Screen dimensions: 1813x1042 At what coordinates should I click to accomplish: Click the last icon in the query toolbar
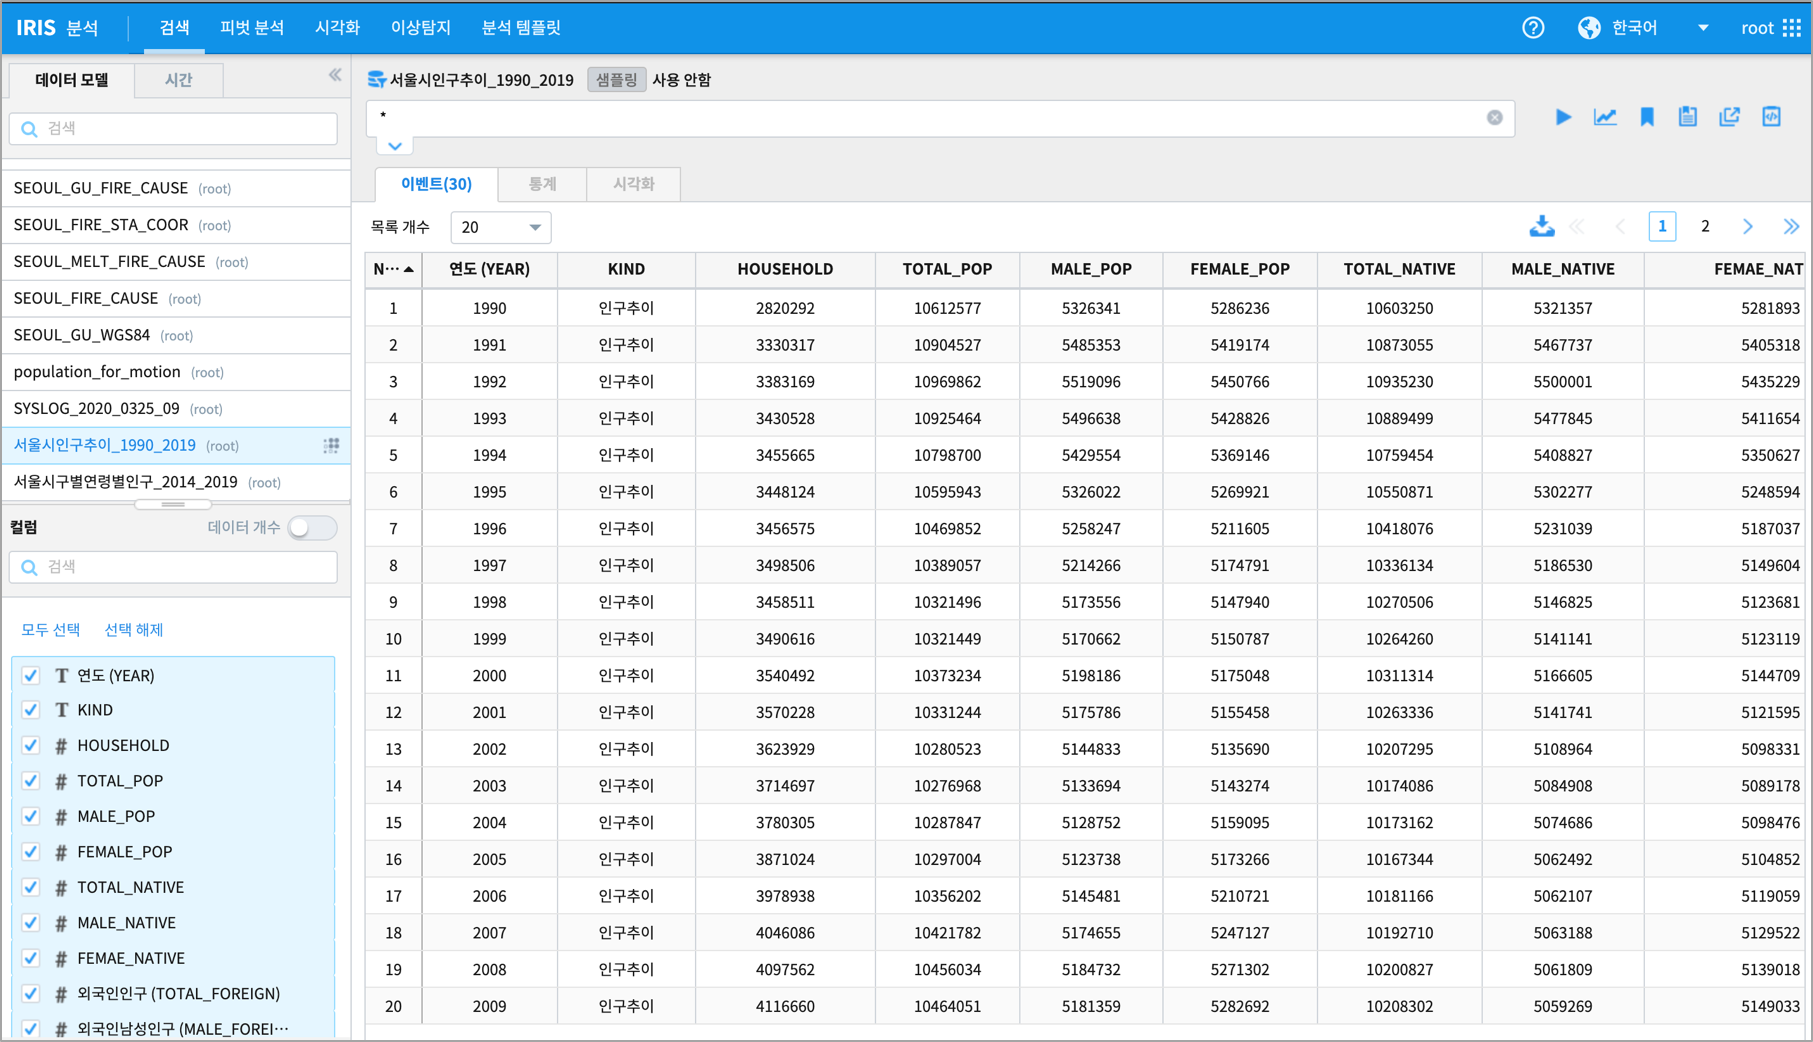pos(1772,117)
